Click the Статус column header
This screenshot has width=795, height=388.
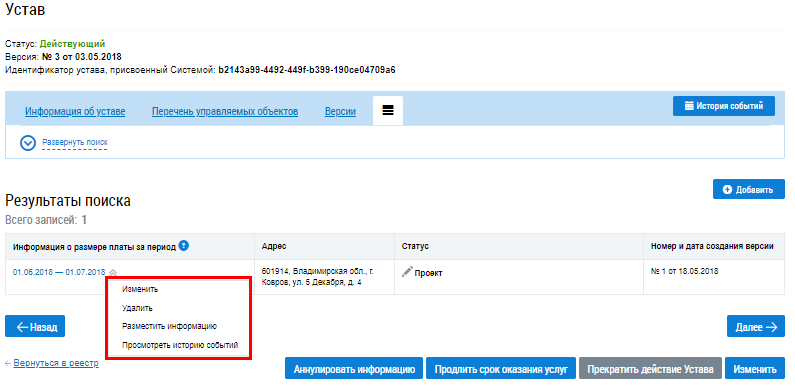pyautogui.click(x=415, y=246)
